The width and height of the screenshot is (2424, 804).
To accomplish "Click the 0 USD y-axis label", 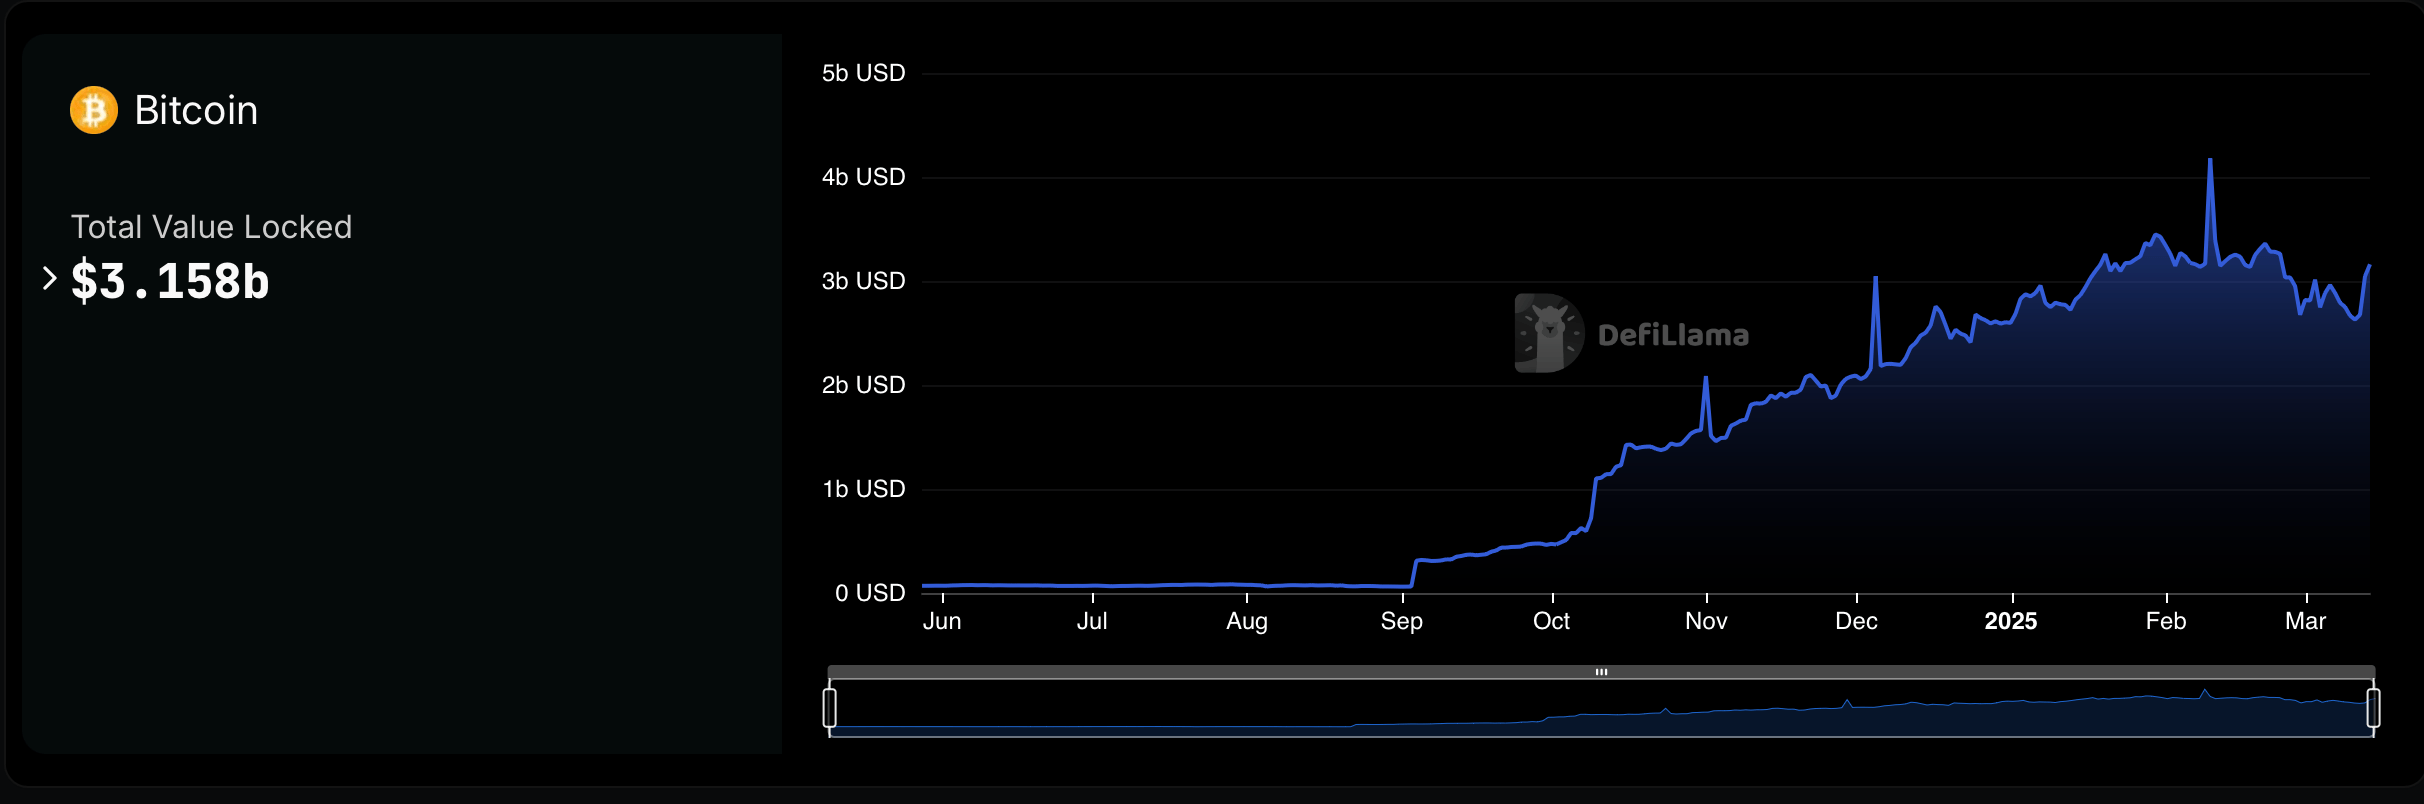I will click(870, 593).
